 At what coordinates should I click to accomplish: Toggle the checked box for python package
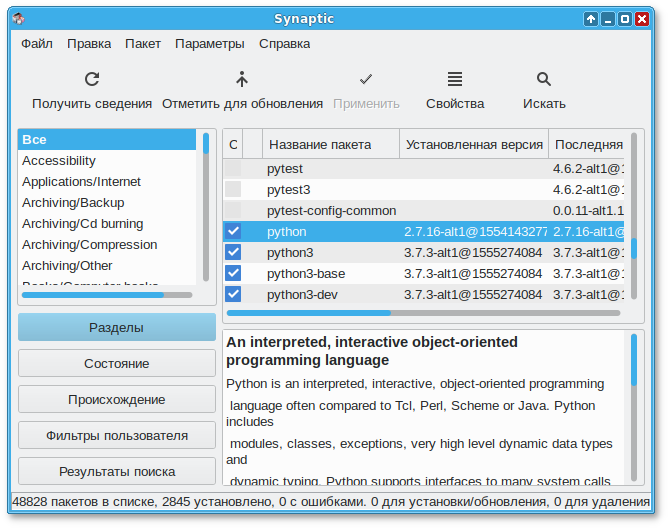(233, 231)
